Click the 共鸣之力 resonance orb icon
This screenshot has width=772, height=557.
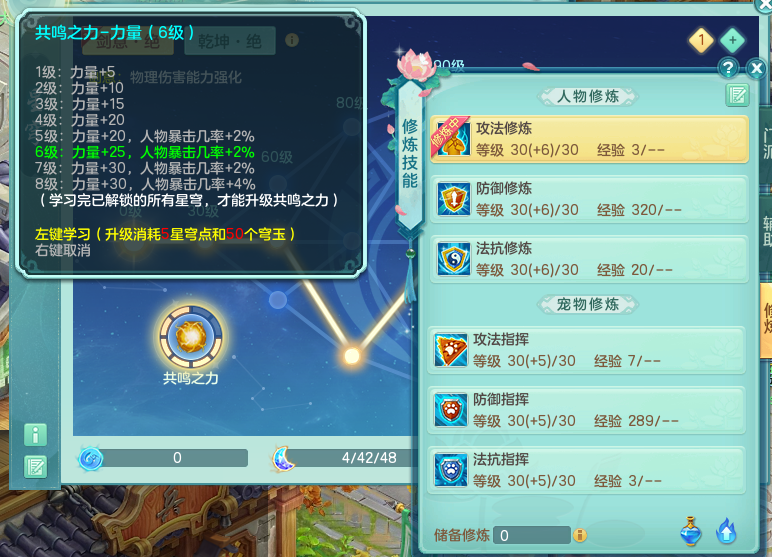coord(191,337)
